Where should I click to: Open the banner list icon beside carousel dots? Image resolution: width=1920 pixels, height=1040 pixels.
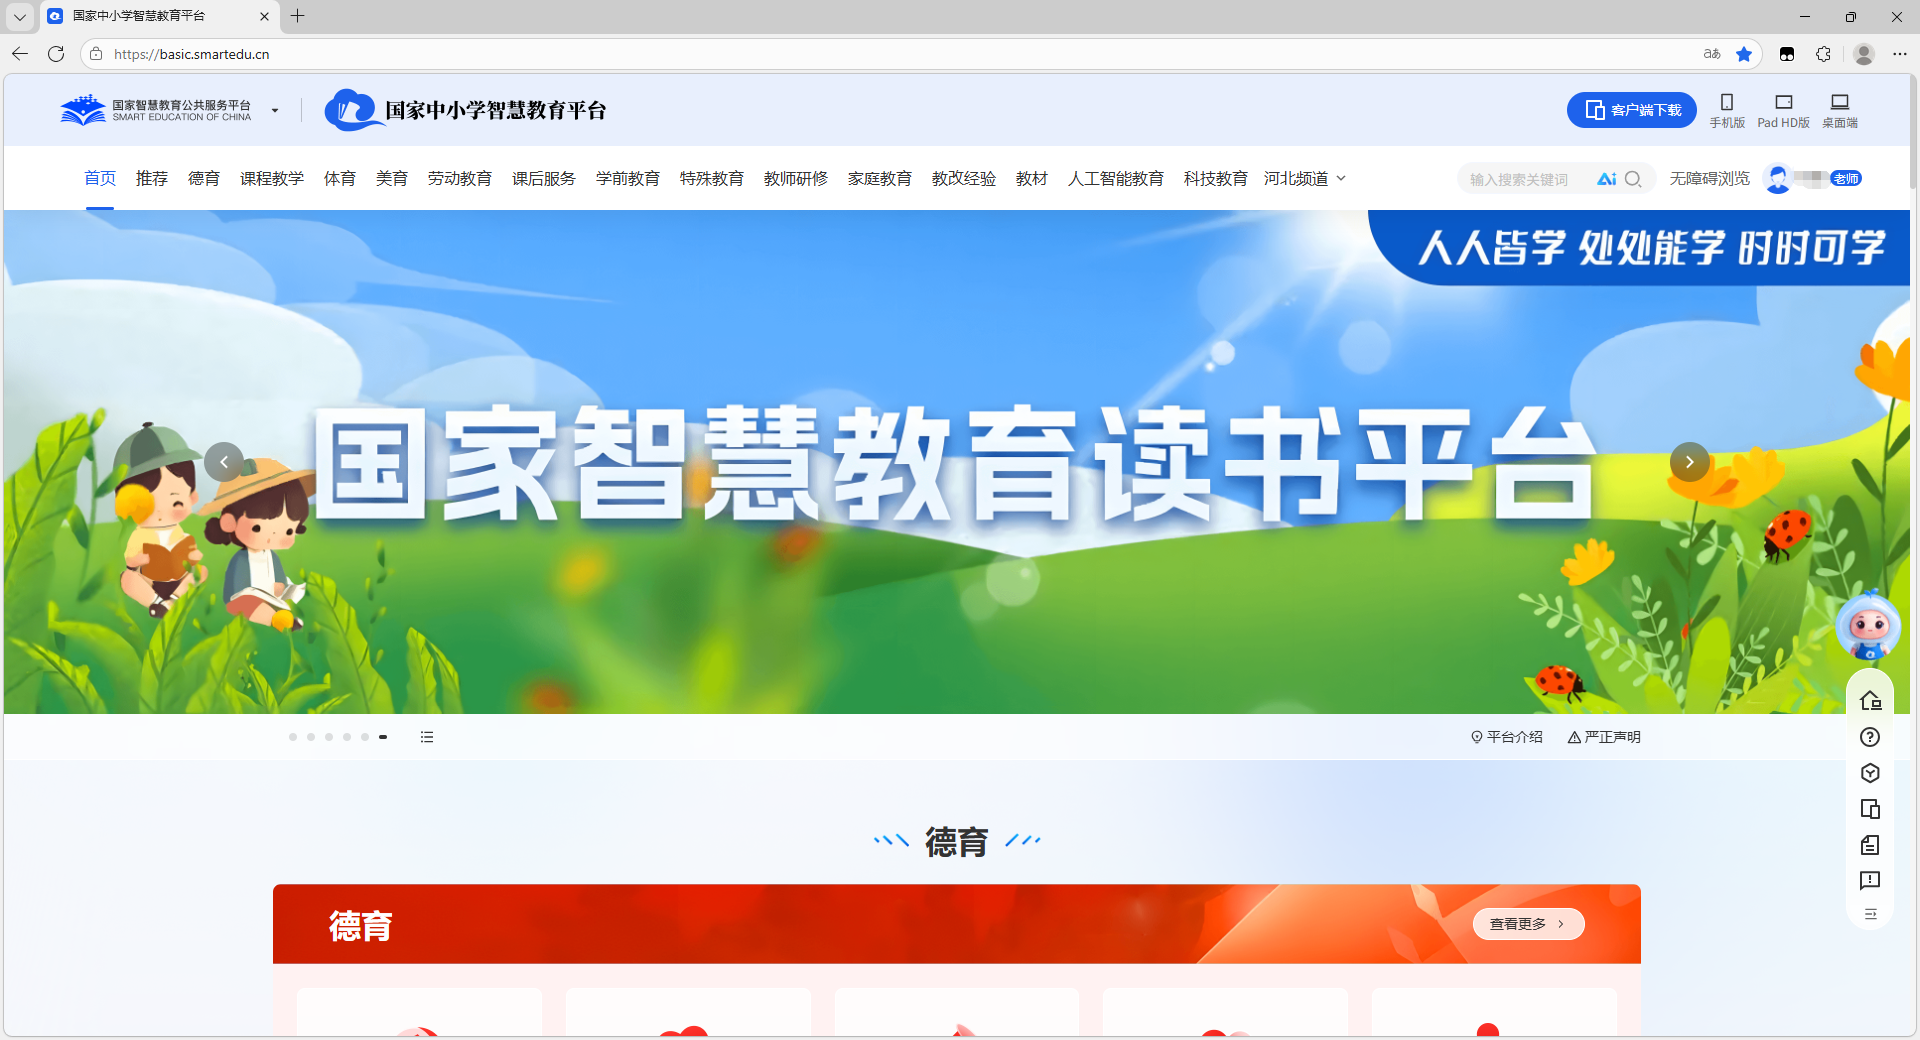tap(427, 737)
